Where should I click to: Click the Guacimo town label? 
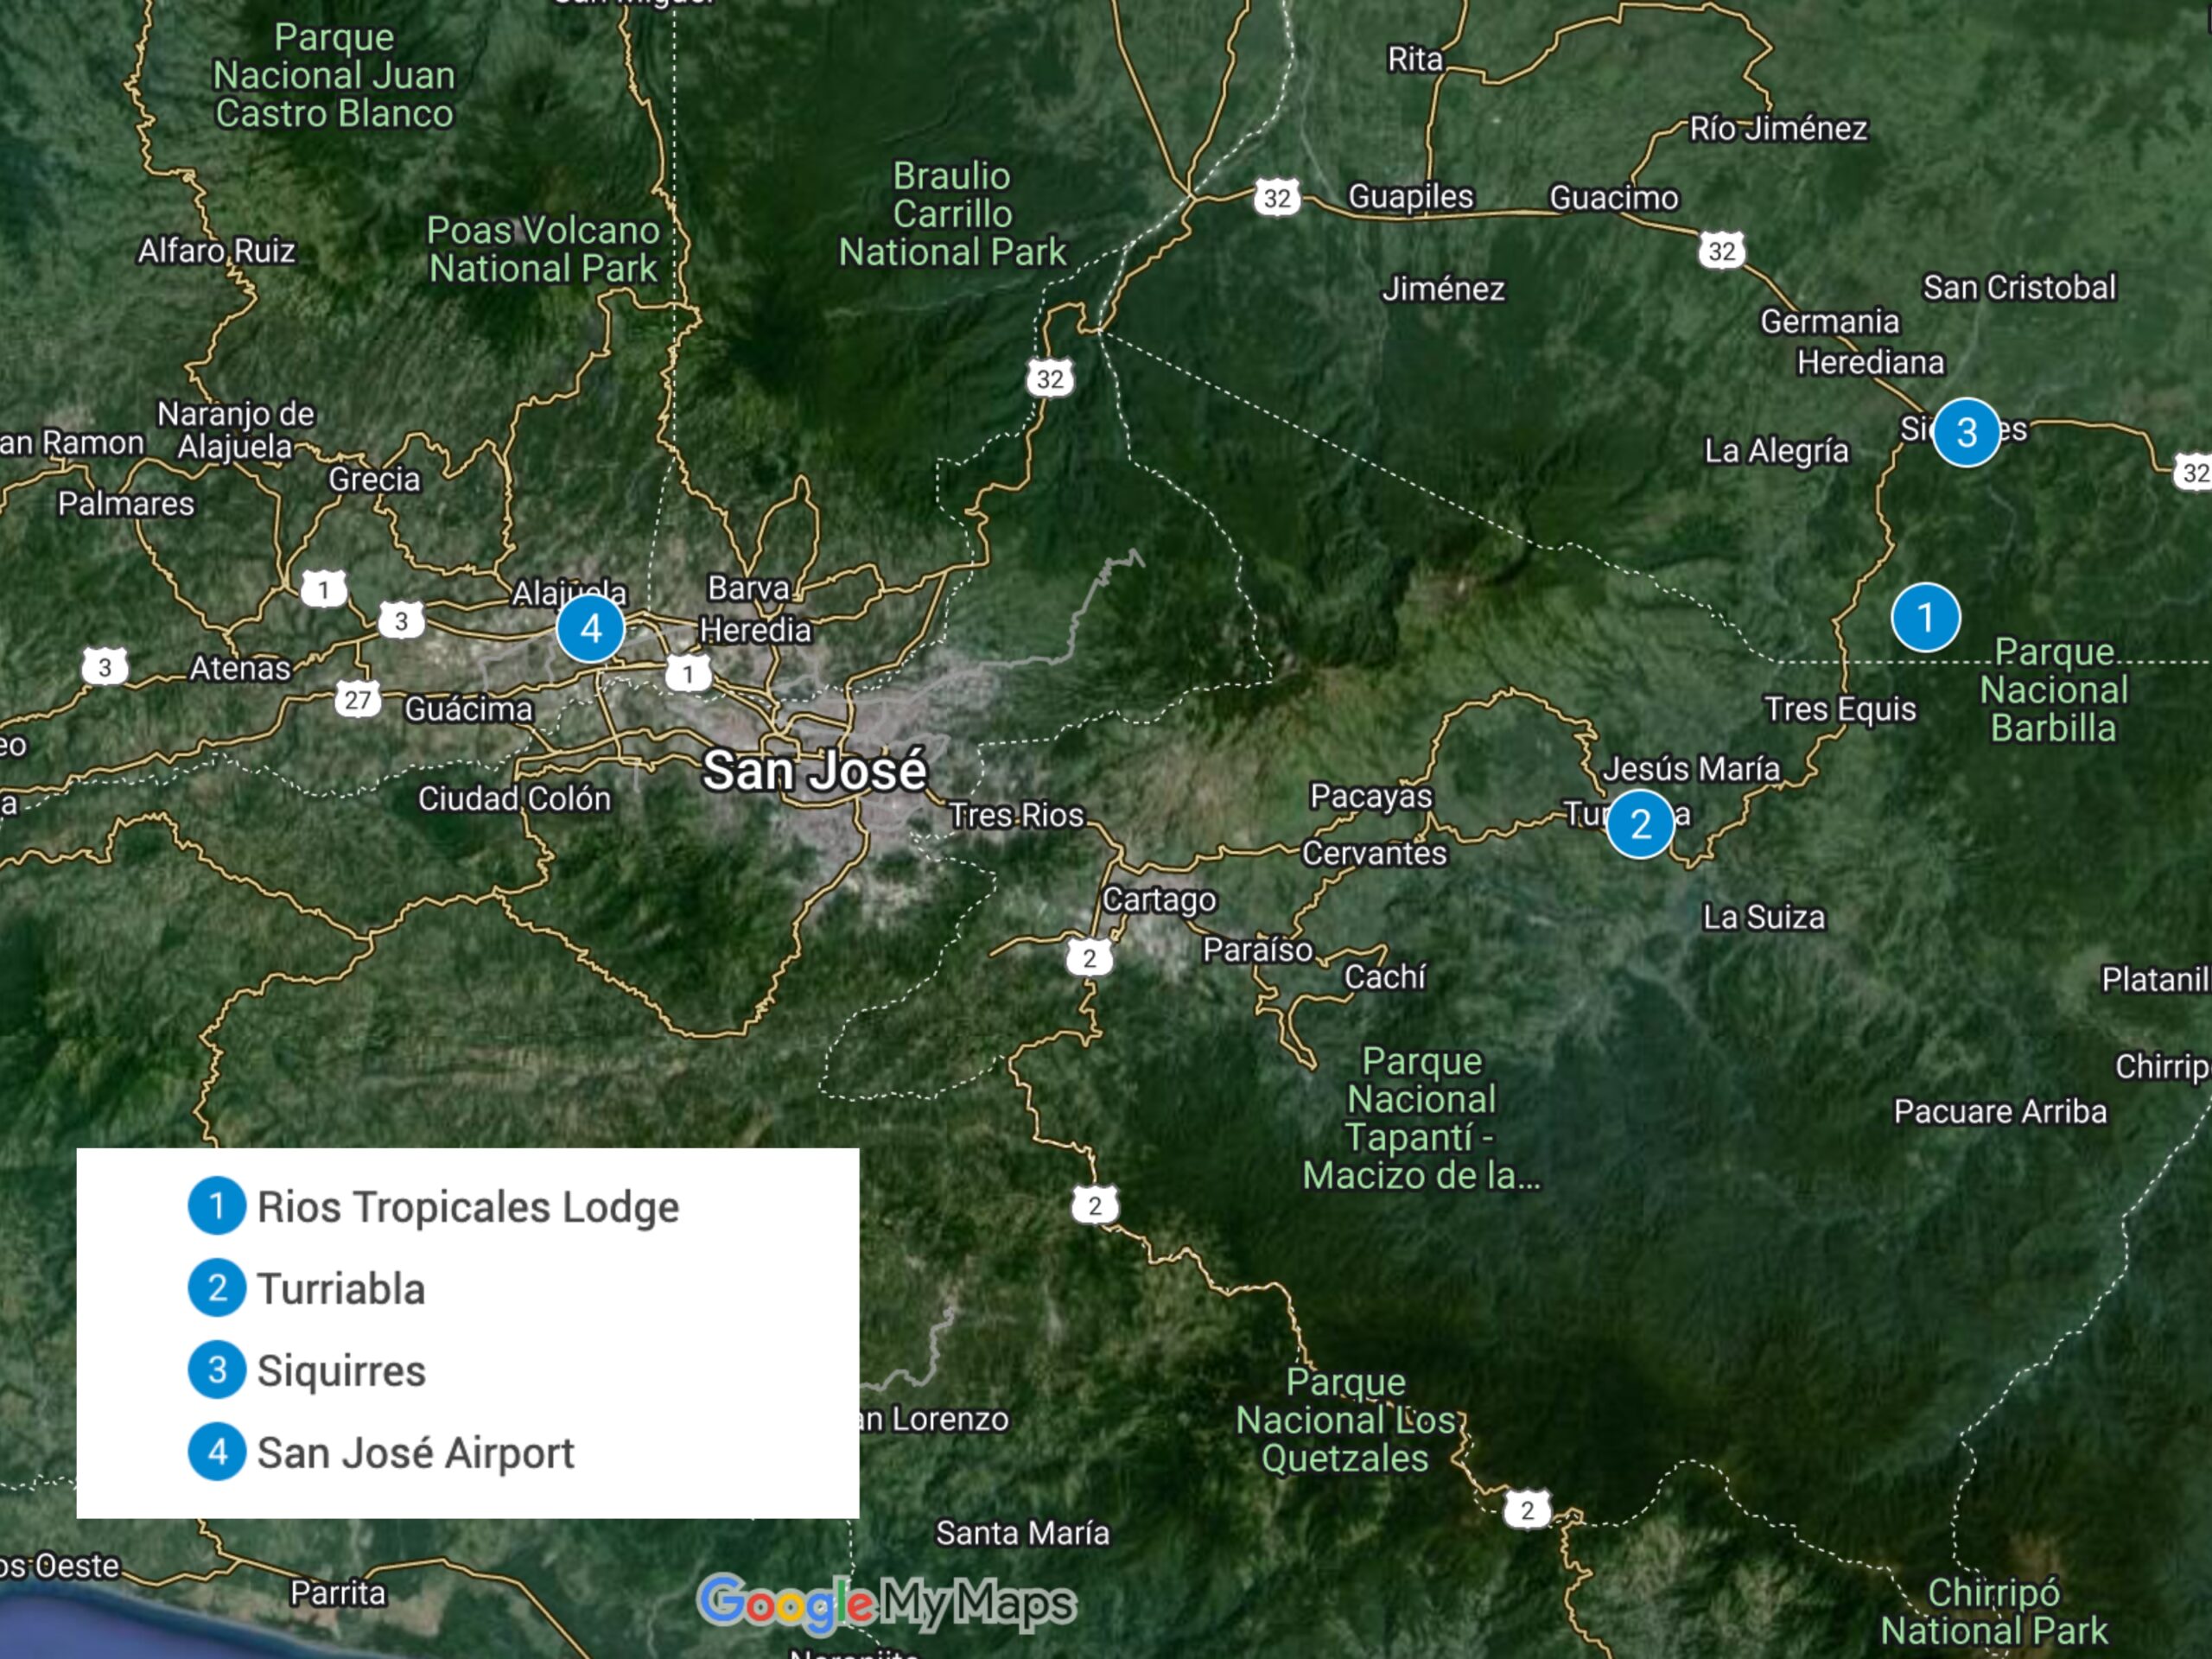[x=1614, y=198]
